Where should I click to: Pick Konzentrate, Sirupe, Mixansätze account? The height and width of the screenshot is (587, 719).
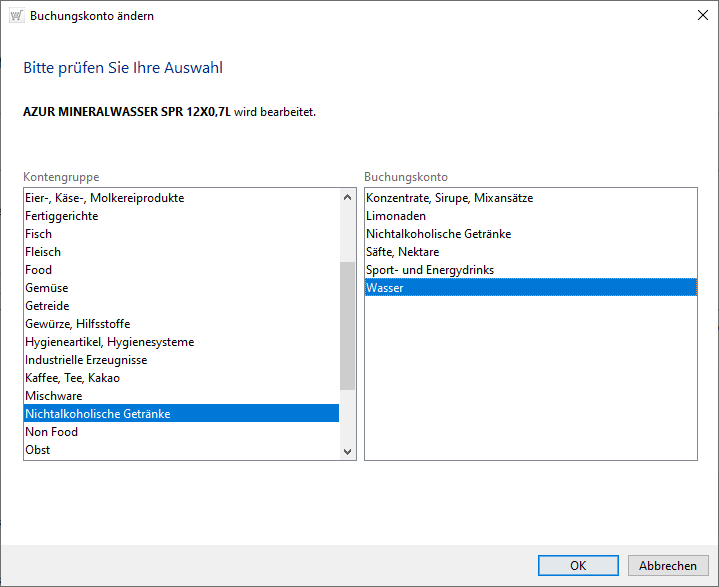[449, 198]
